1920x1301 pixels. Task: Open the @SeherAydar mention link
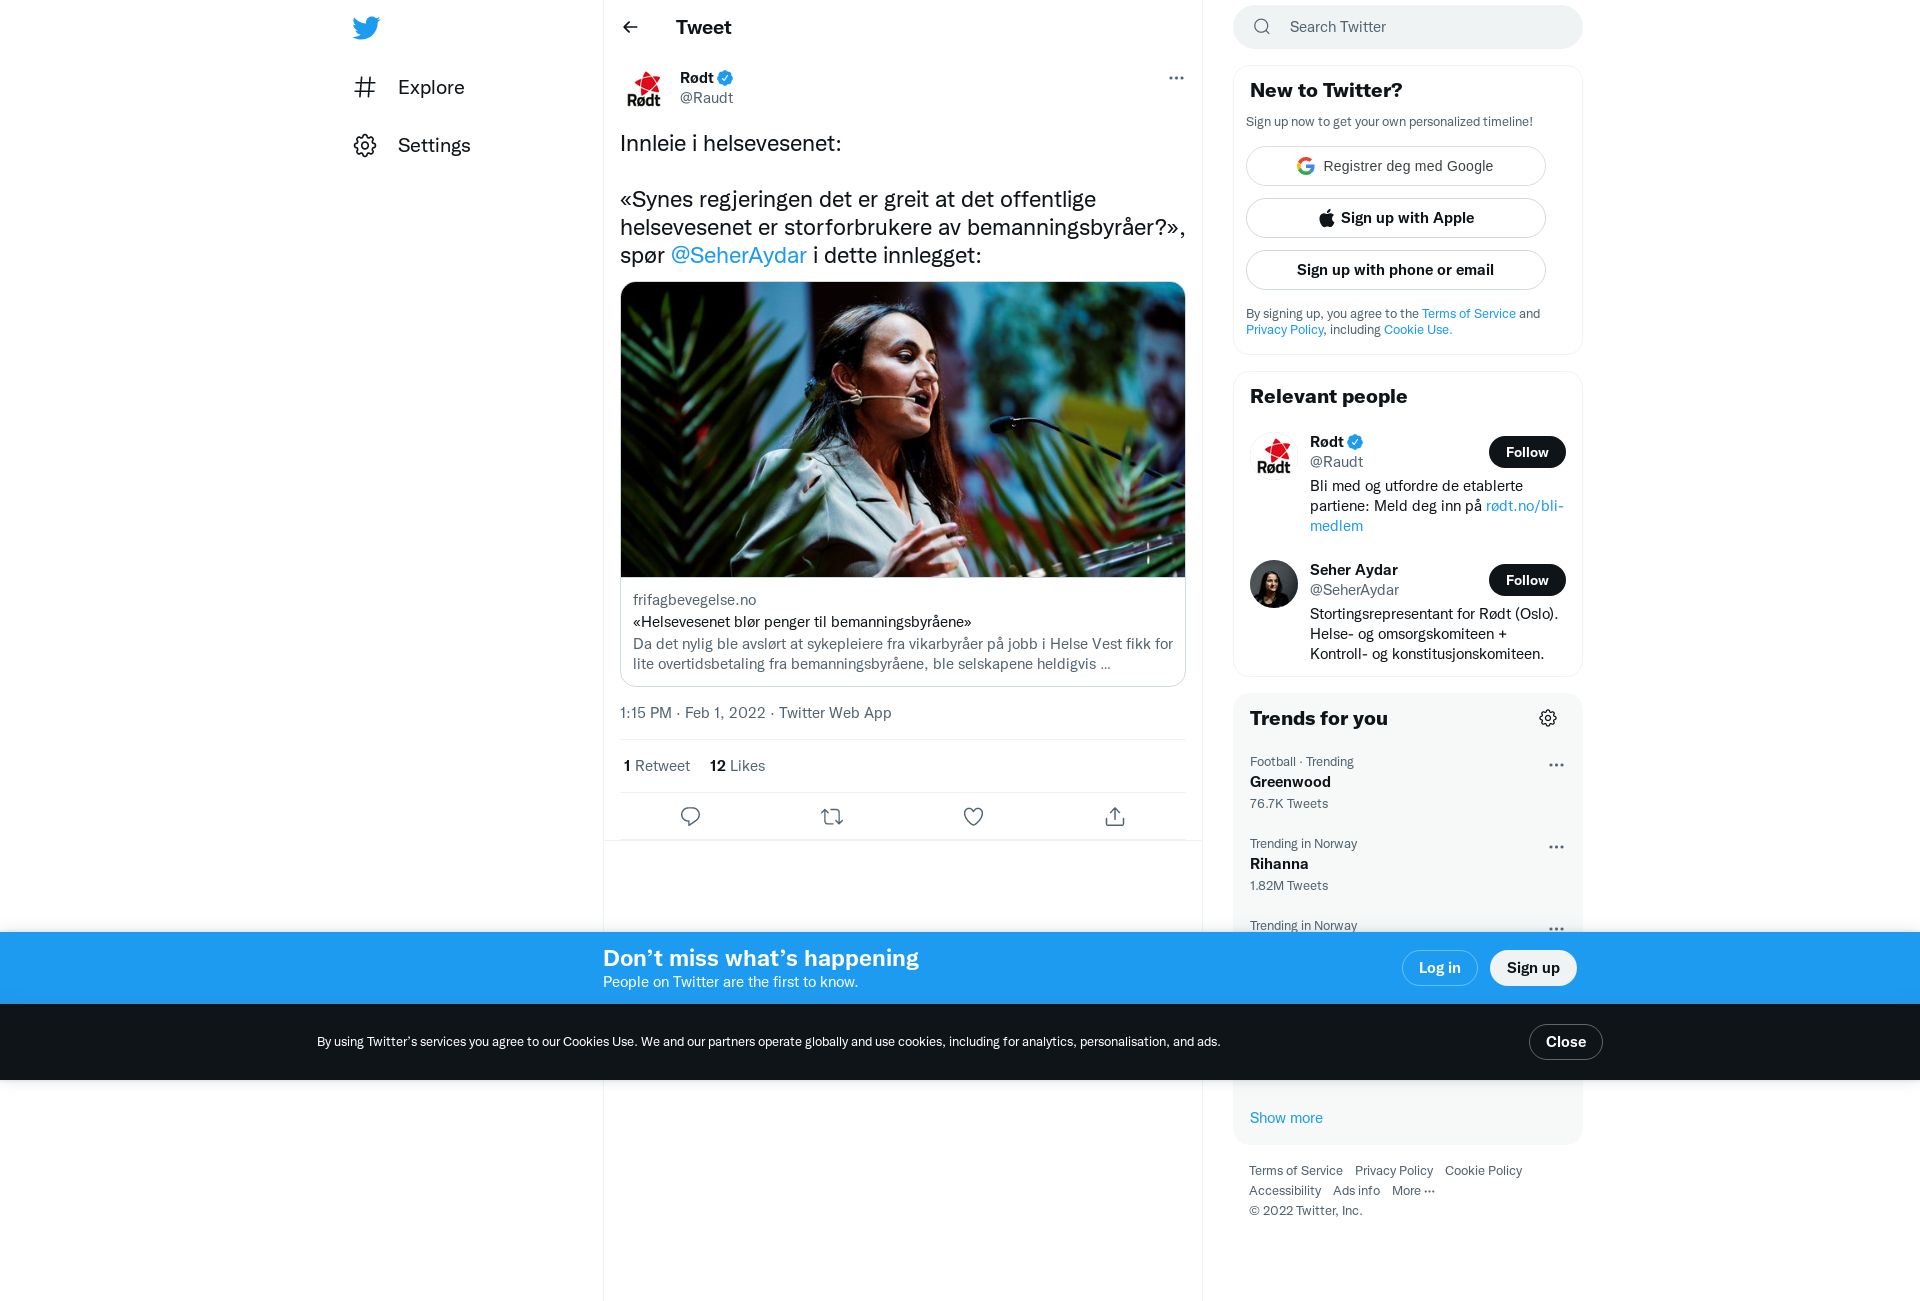tap(738, 255)
